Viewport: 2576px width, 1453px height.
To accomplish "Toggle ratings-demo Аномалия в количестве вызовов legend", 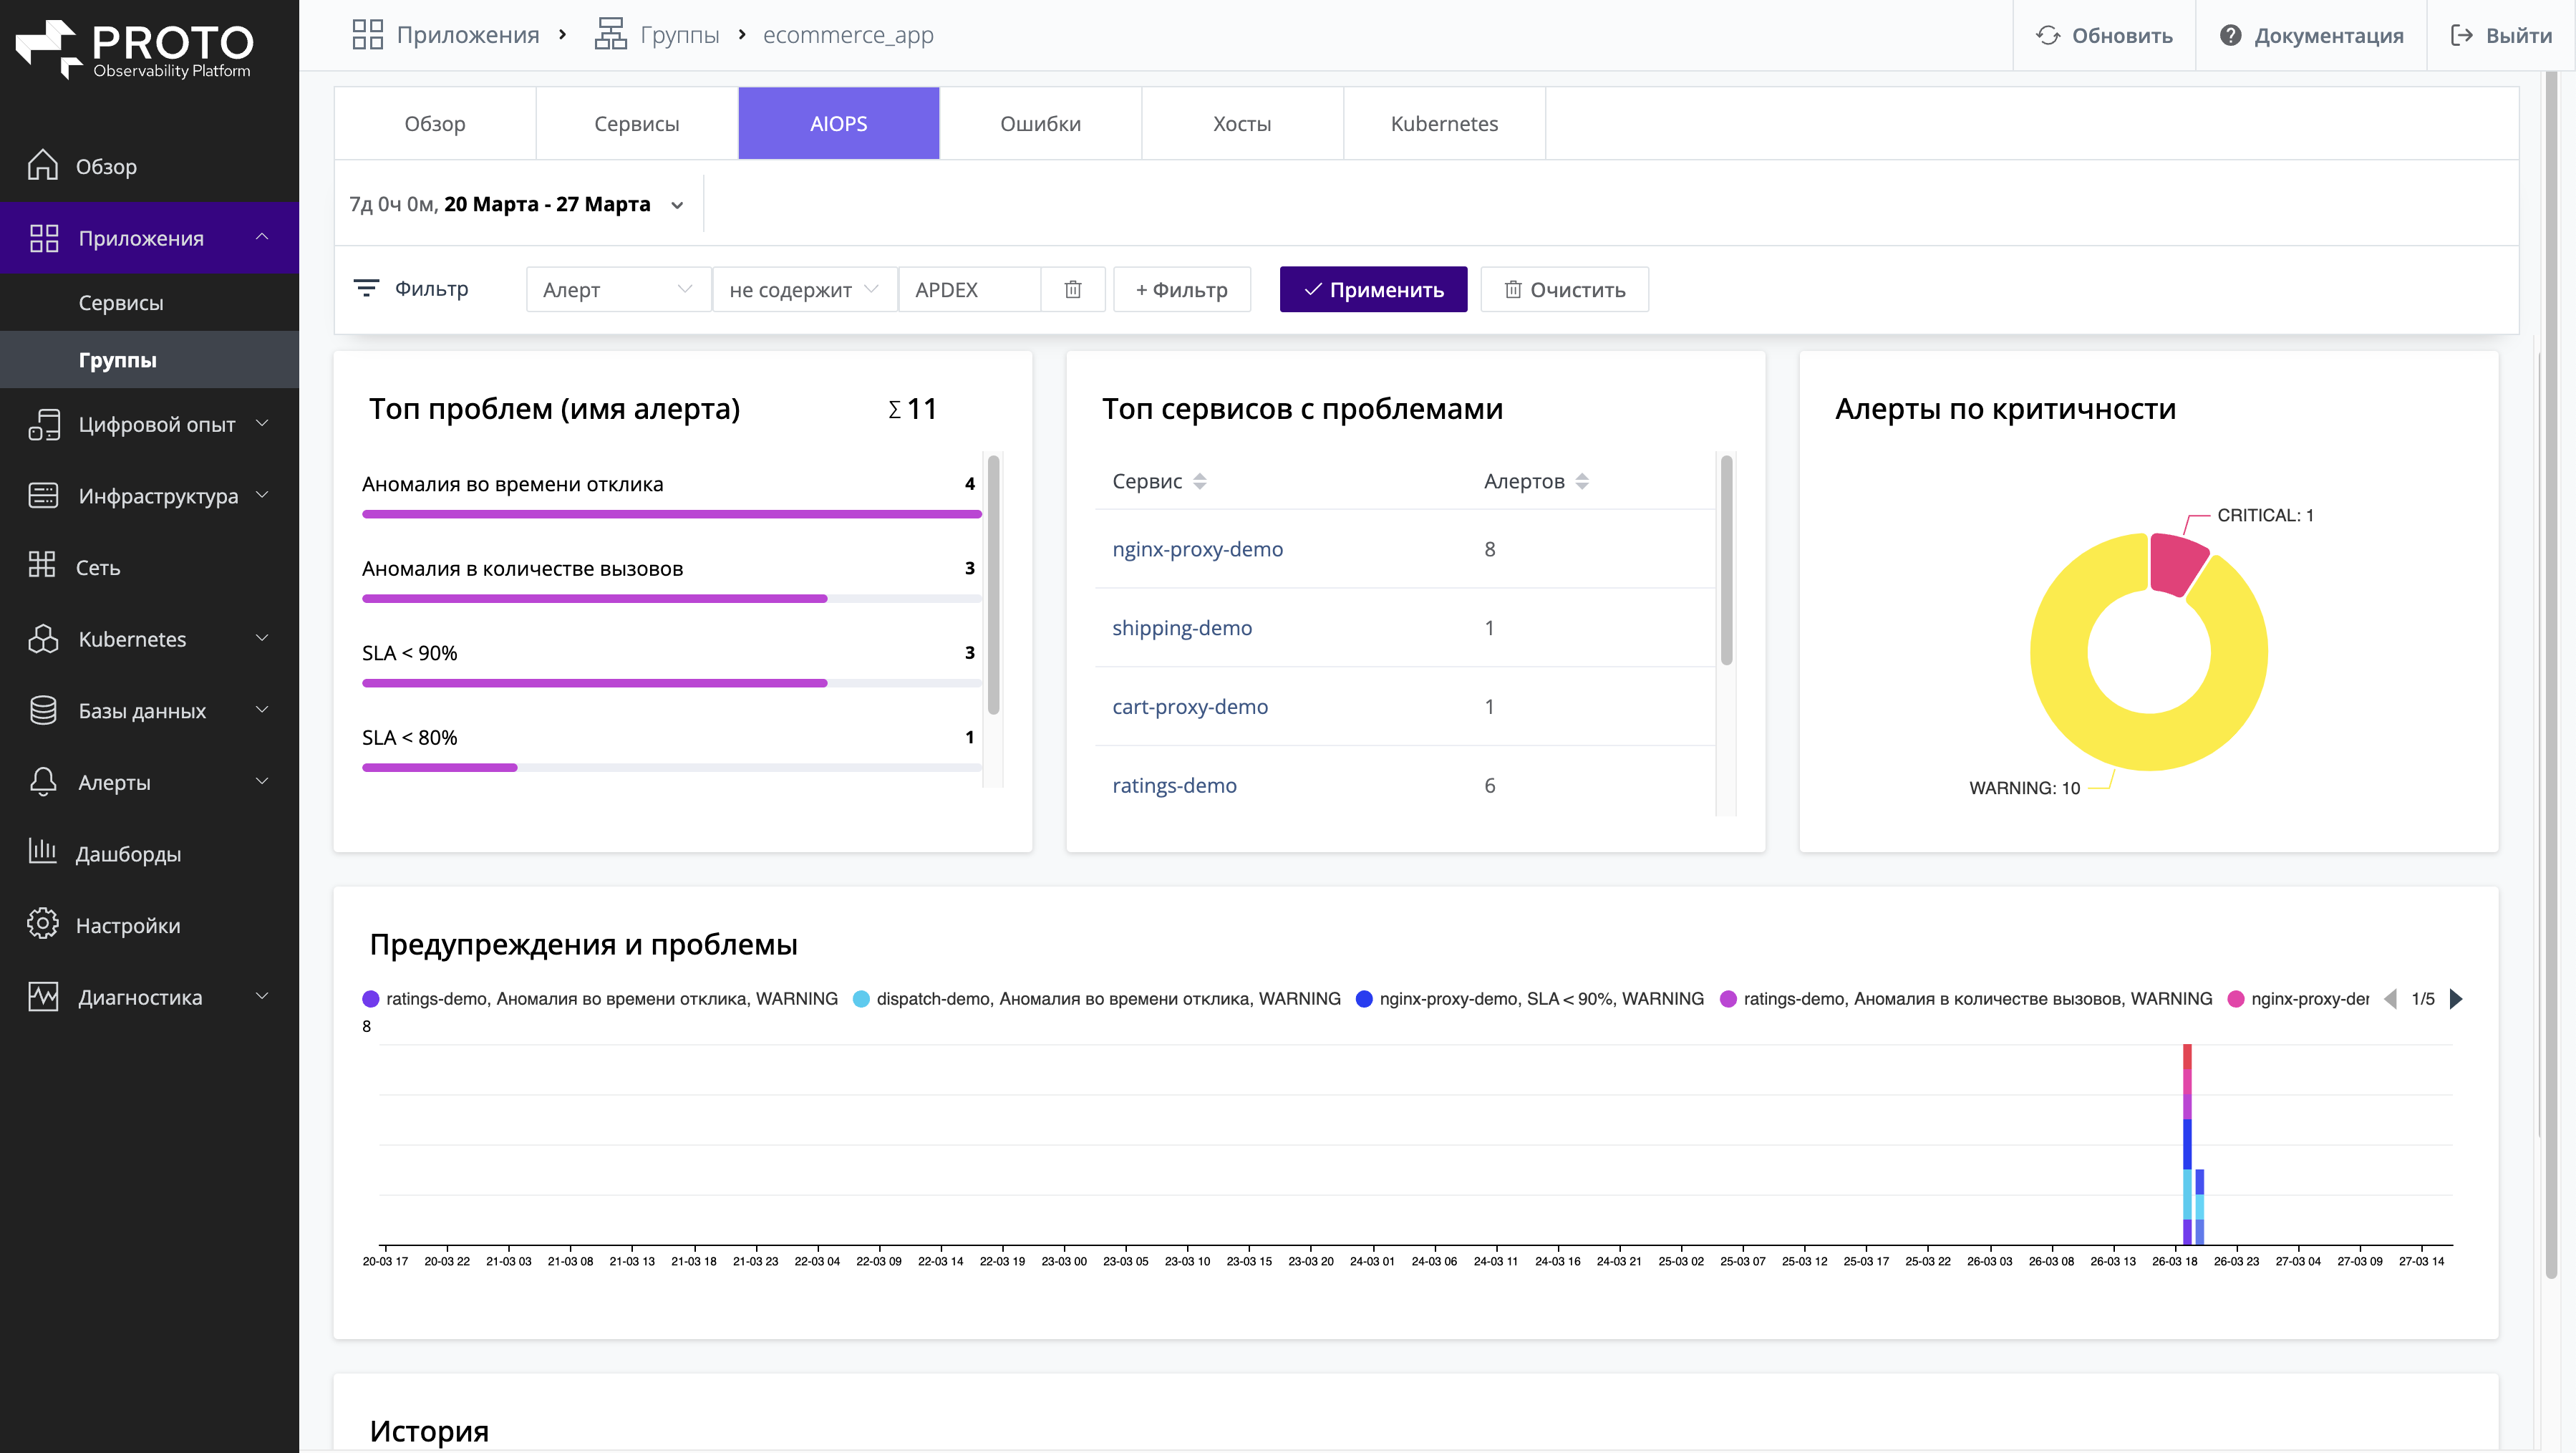I will pos(1966,998).
